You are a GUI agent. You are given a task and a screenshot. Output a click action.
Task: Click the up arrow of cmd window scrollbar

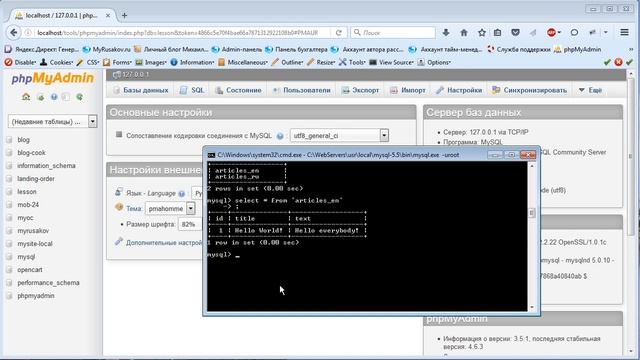531,166
